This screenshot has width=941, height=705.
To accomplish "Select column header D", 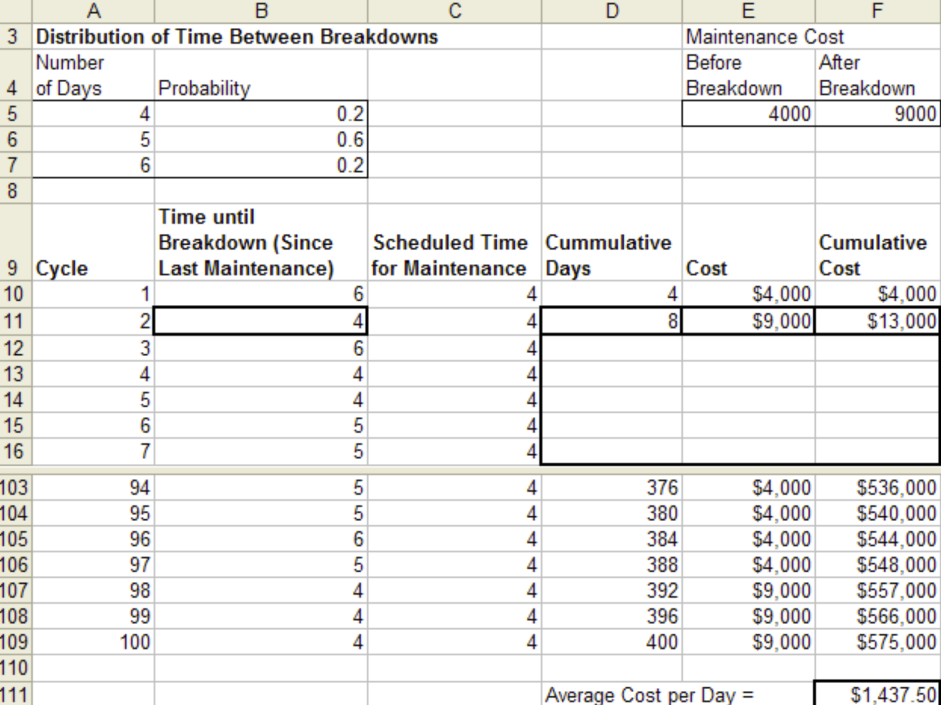I will 613,11.
